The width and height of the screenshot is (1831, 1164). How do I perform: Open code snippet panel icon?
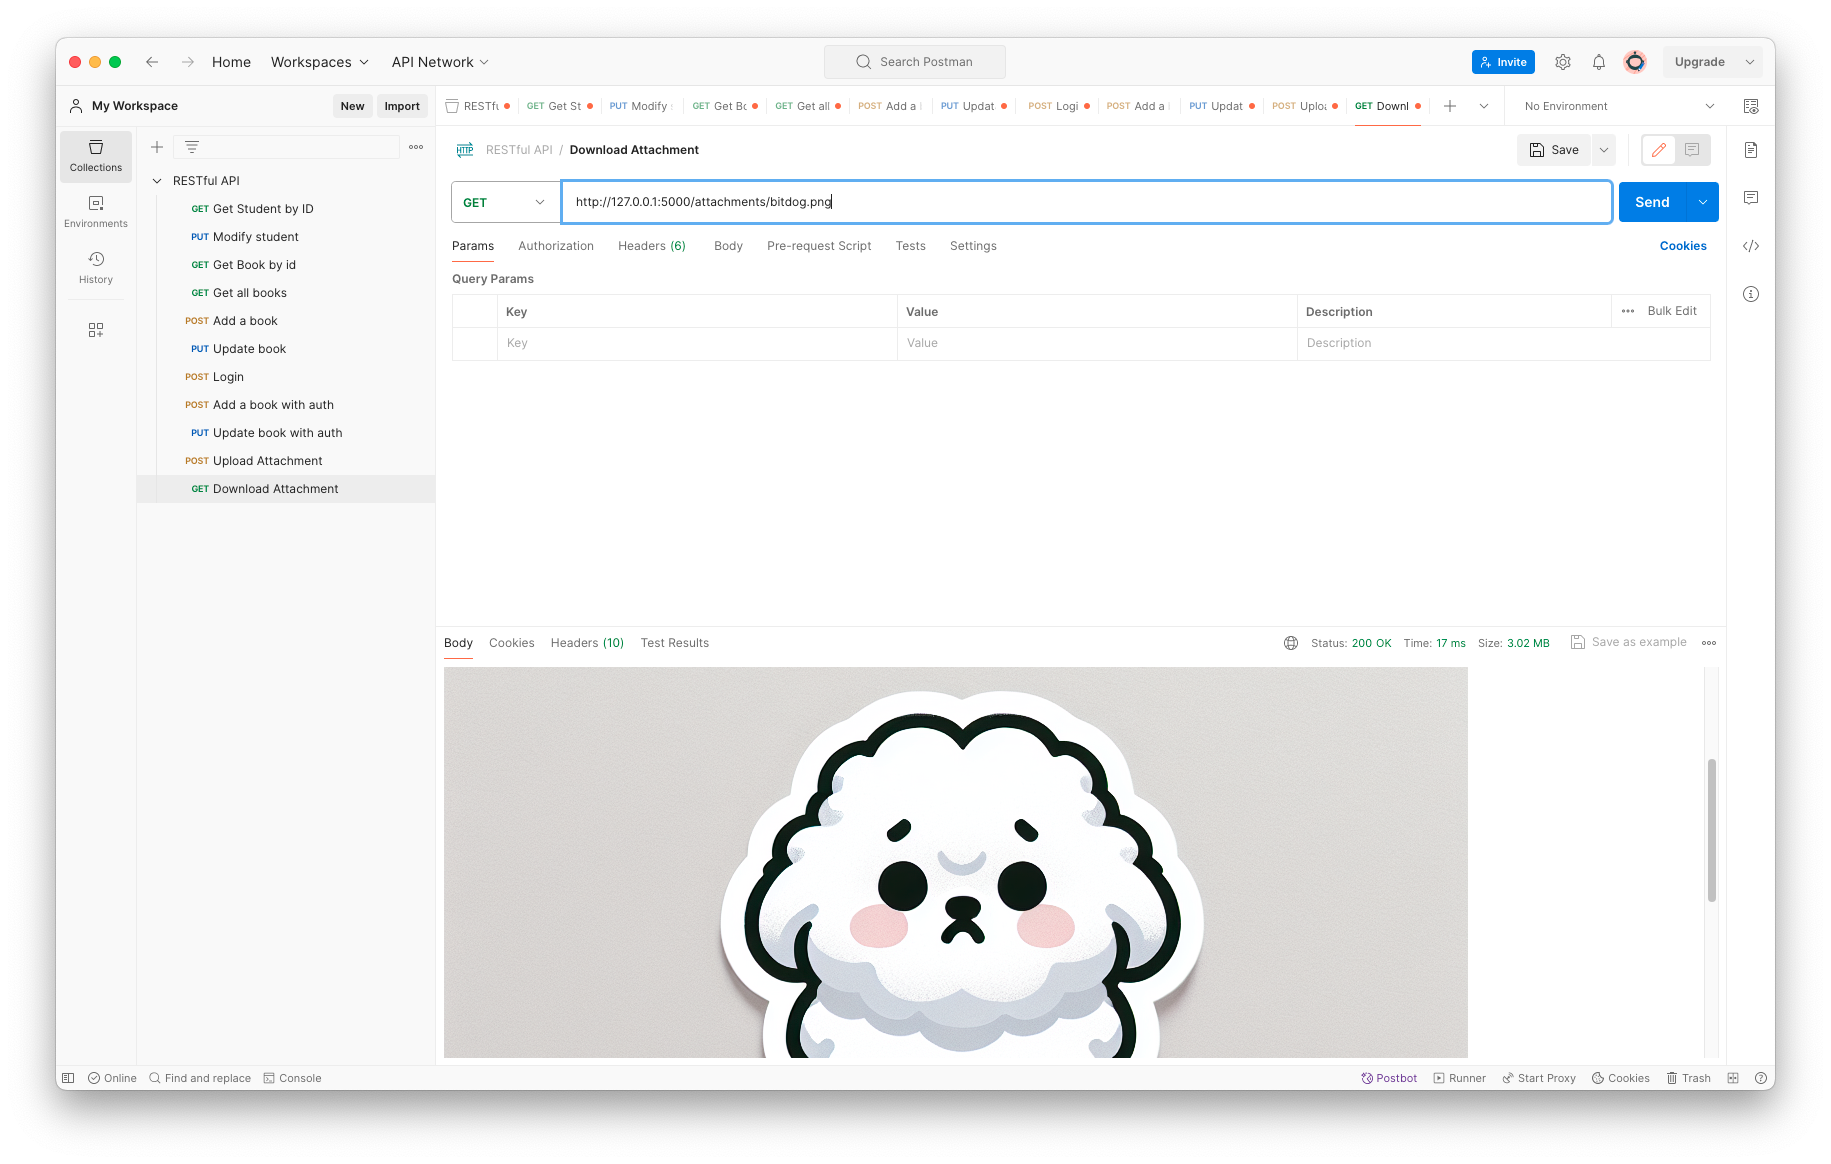point(1751,246)
